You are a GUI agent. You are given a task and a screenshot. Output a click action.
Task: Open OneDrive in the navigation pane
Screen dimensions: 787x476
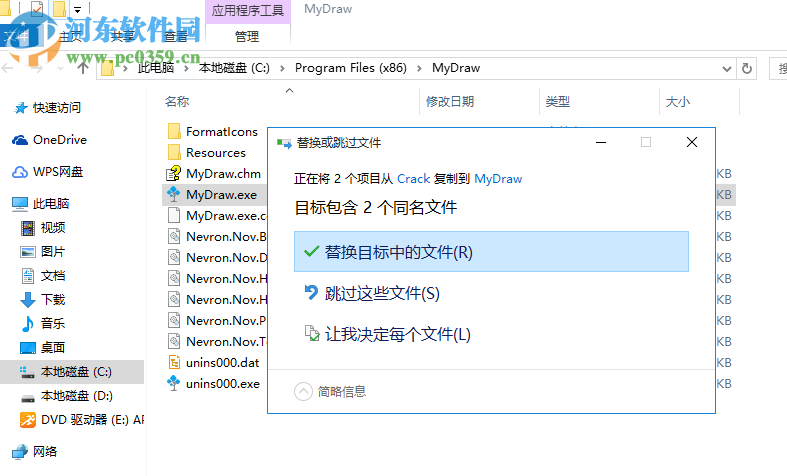(60, 140)
